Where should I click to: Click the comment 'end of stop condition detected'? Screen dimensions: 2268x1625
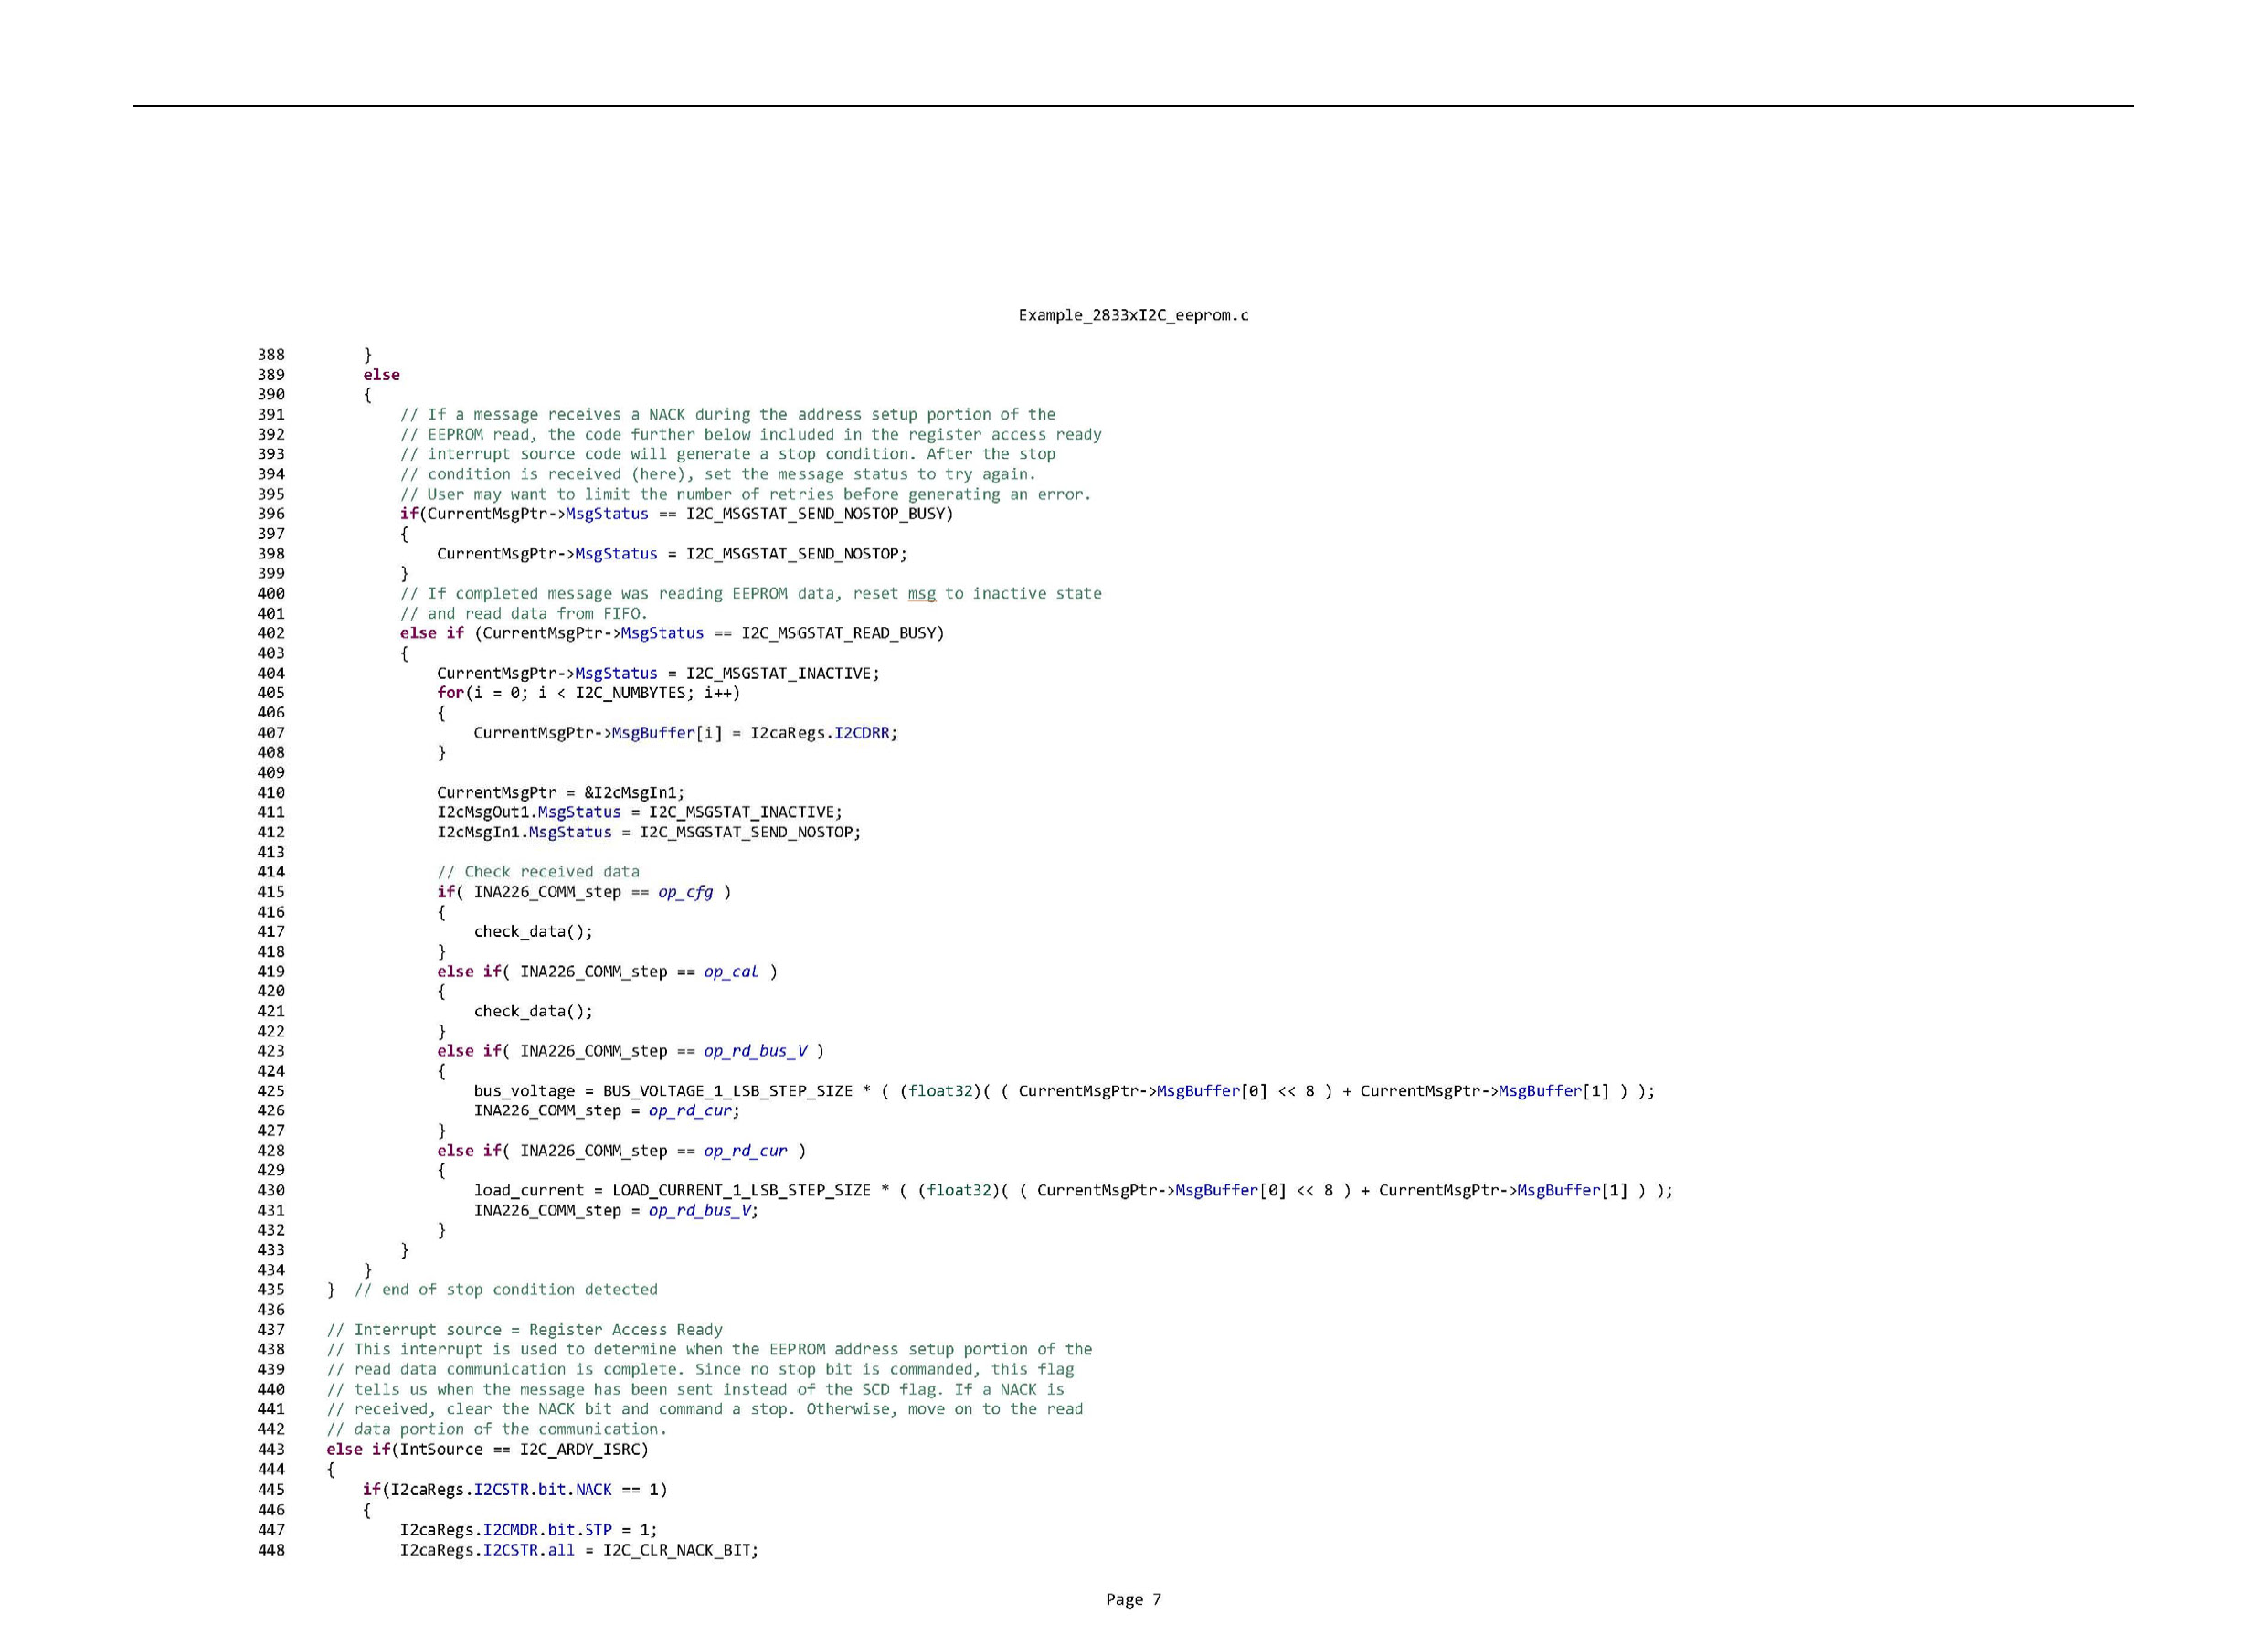pyautogui.click(x=506, y=1290)
